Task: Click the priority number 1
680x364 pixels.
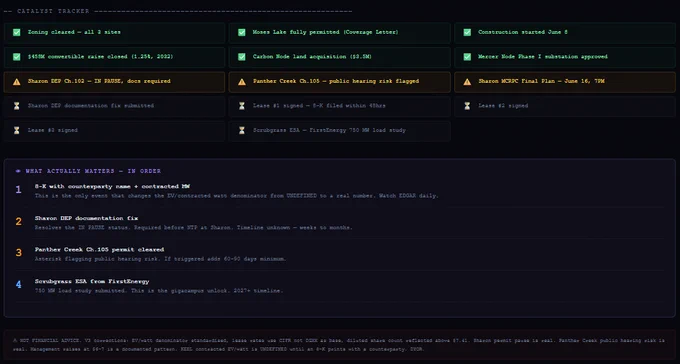Action: [18, 190]
